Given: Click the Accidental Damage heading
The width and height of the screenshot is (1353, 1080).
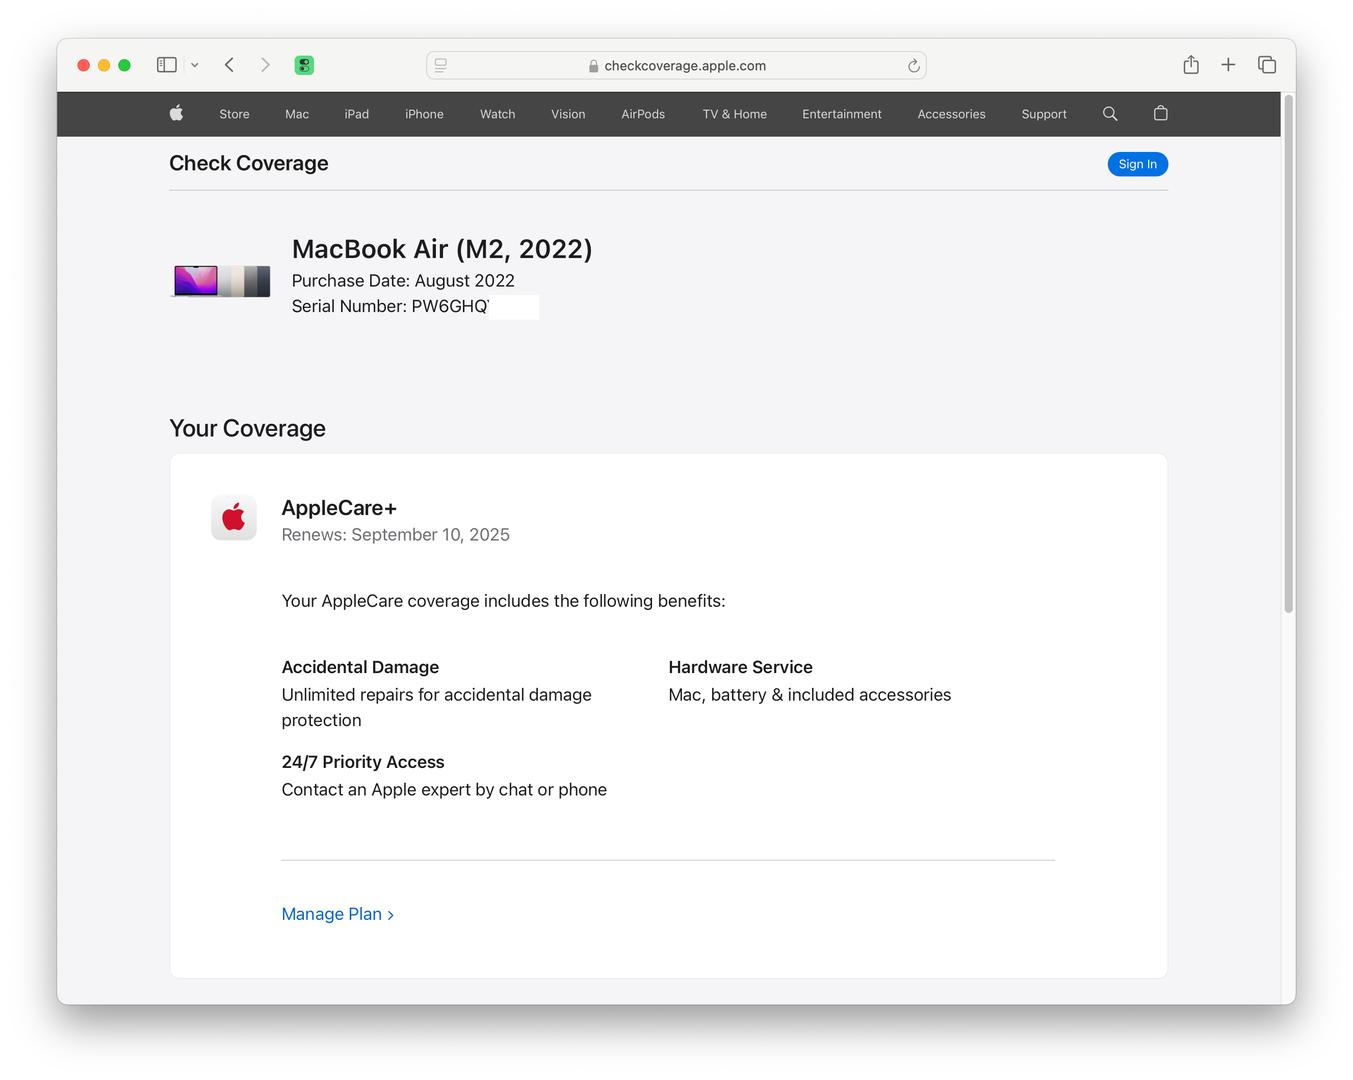Looking at the screenshot, I should point(360,667).
